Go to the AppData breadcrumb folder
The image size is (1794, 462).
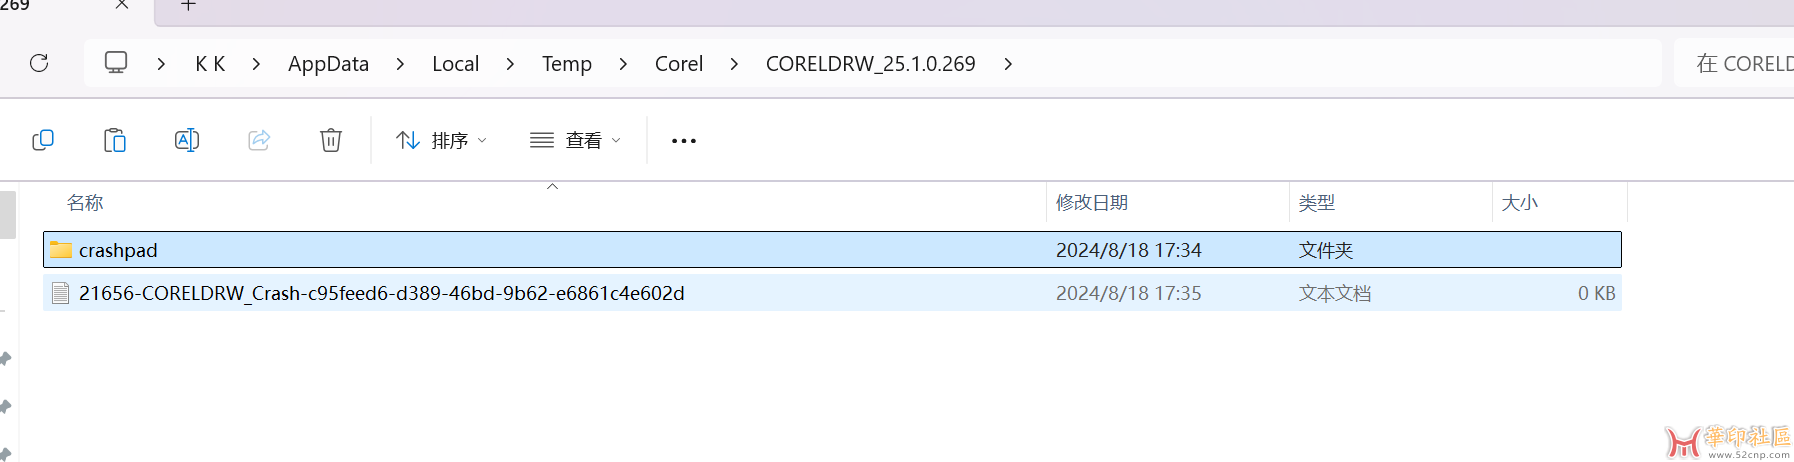coord(328,64)
